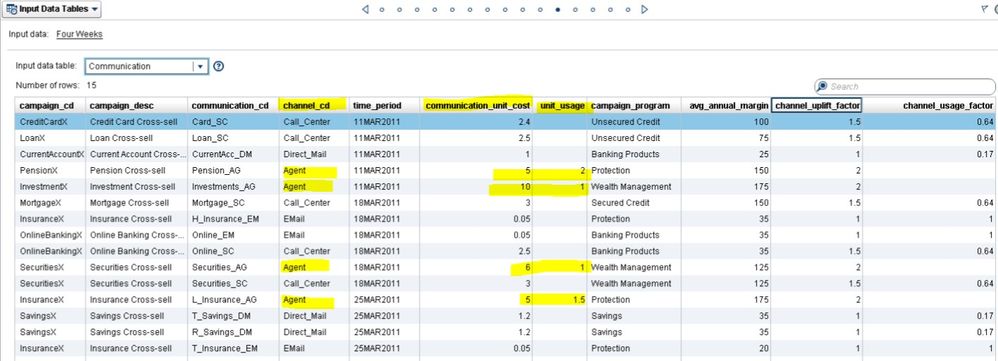The width and height of the screenshot is (998, 361).
Task: Select the PensionX campaign cell
Action: [x=50, y=170]
